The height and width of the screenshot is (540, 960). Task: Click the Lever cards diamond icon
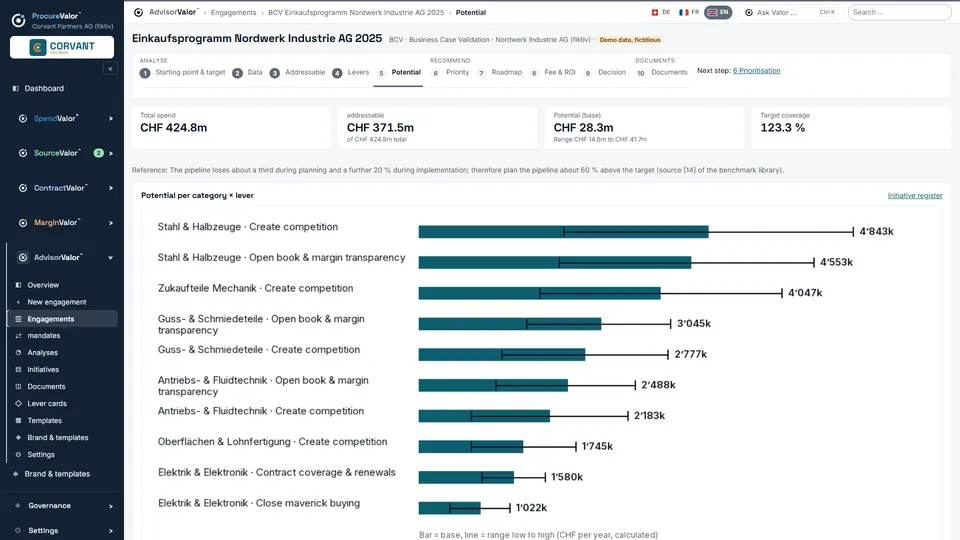tap(18, 403)
